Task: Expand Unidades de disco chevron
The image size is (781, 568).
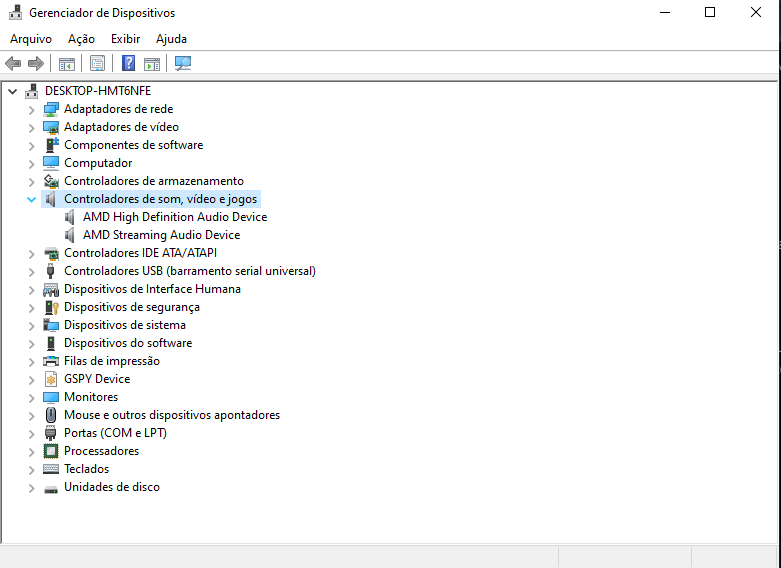Action: click(x=31, y=487)
